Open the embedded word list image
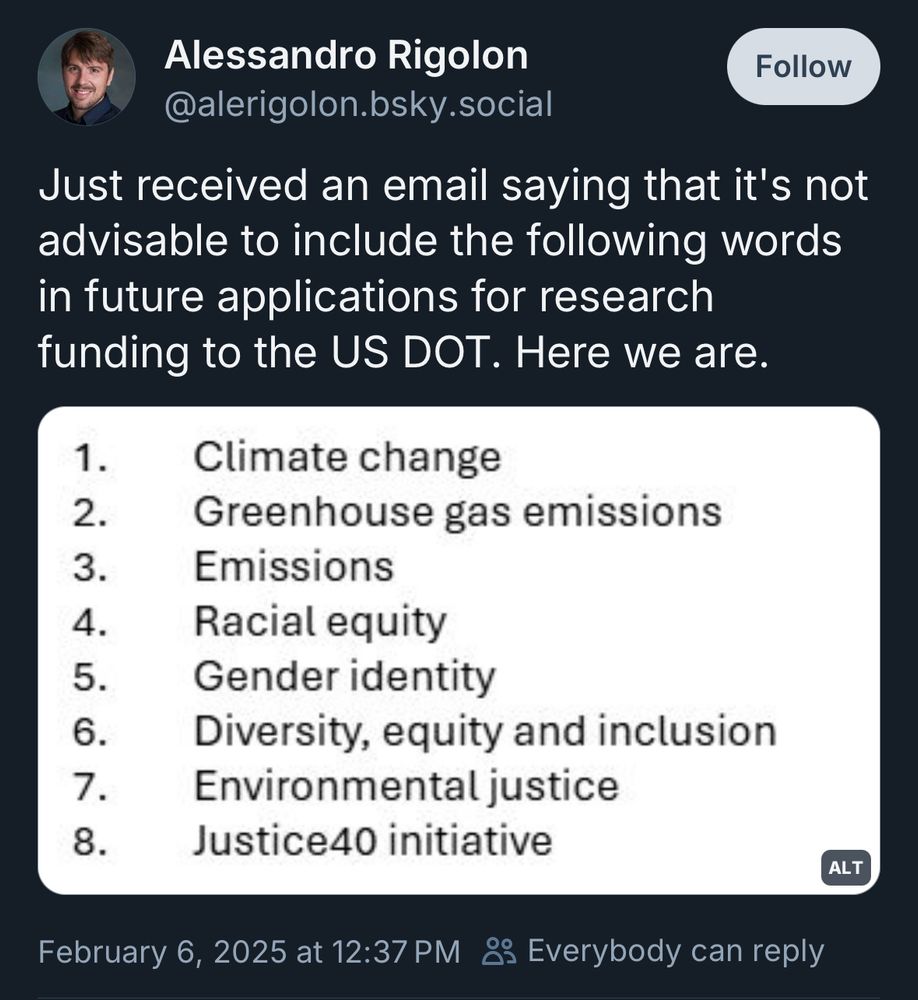This screenshot has height=1000, width=918. (x=459, y=651)
